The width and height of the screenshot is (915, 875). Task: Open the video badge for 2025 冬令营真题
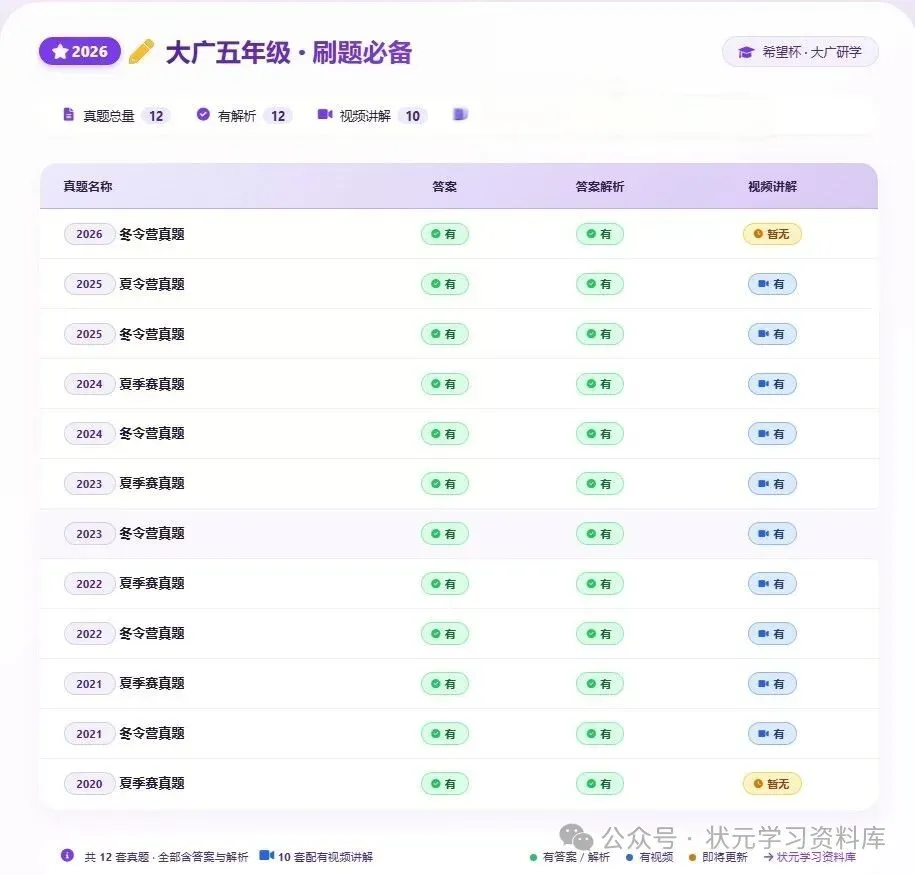tap(772, 334)
